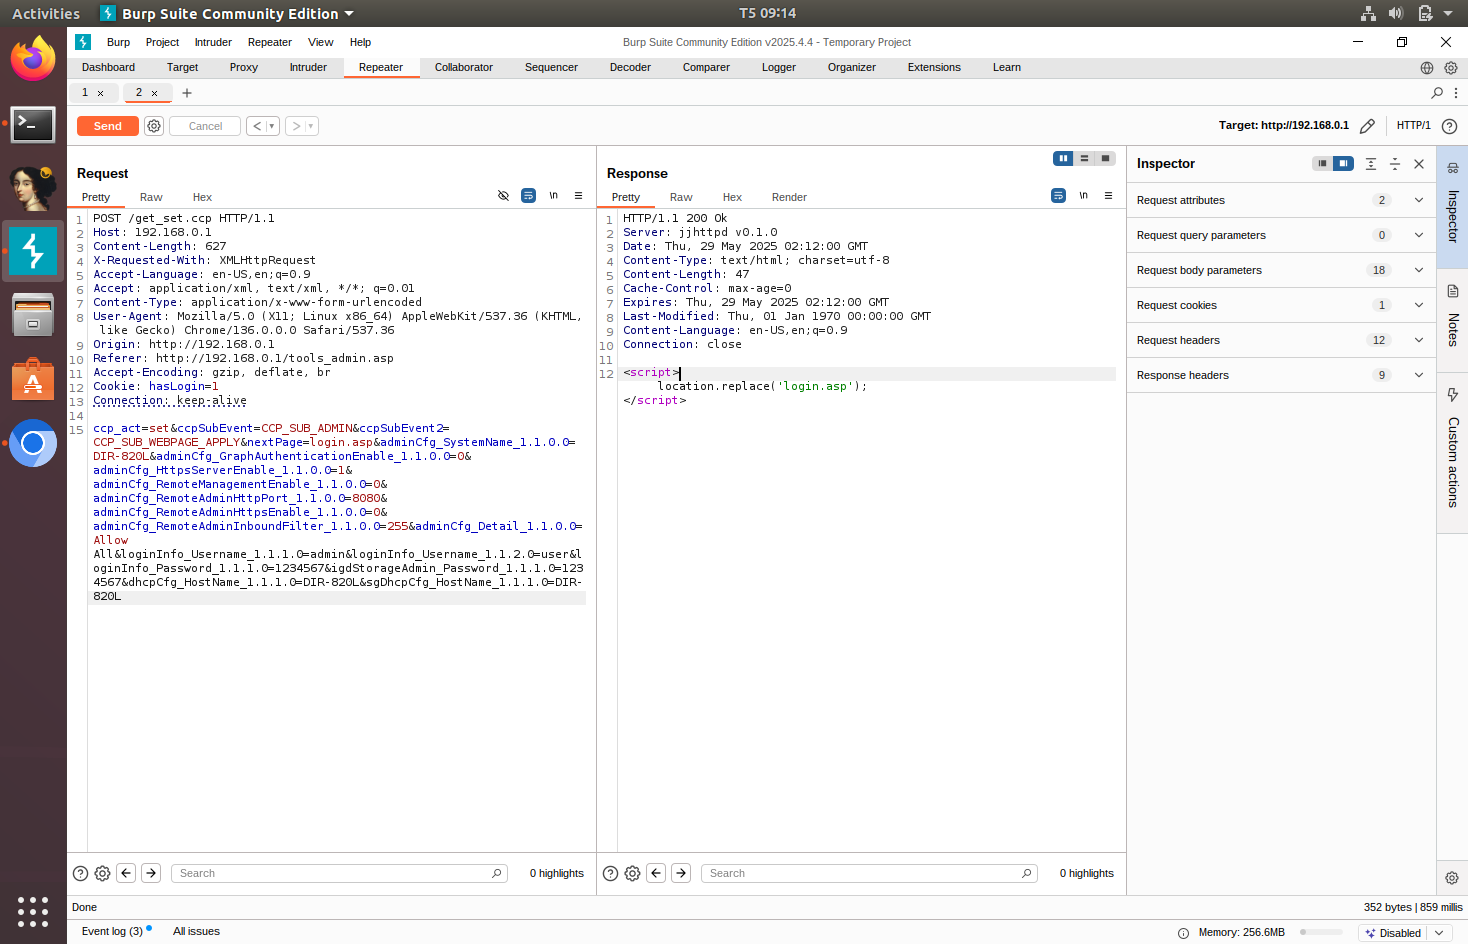
Task: Expand Request query parameters section
Action: pyautogui.click(x=1281, y=235)
